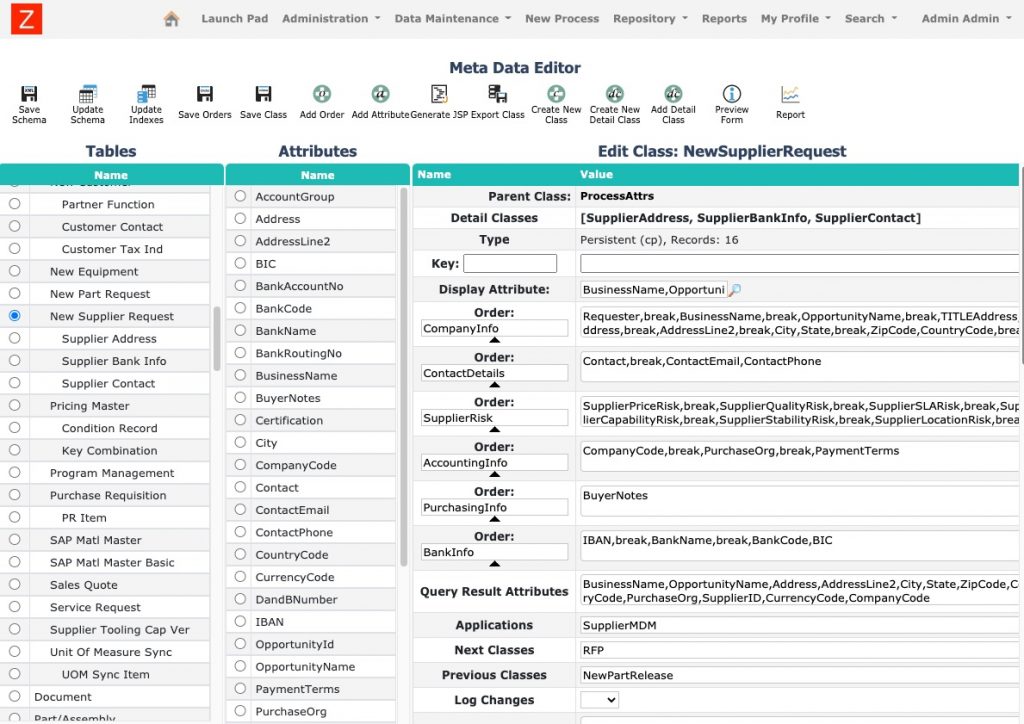Click the Export Class icon
1024x724 pixels.
tap(498, 94)
